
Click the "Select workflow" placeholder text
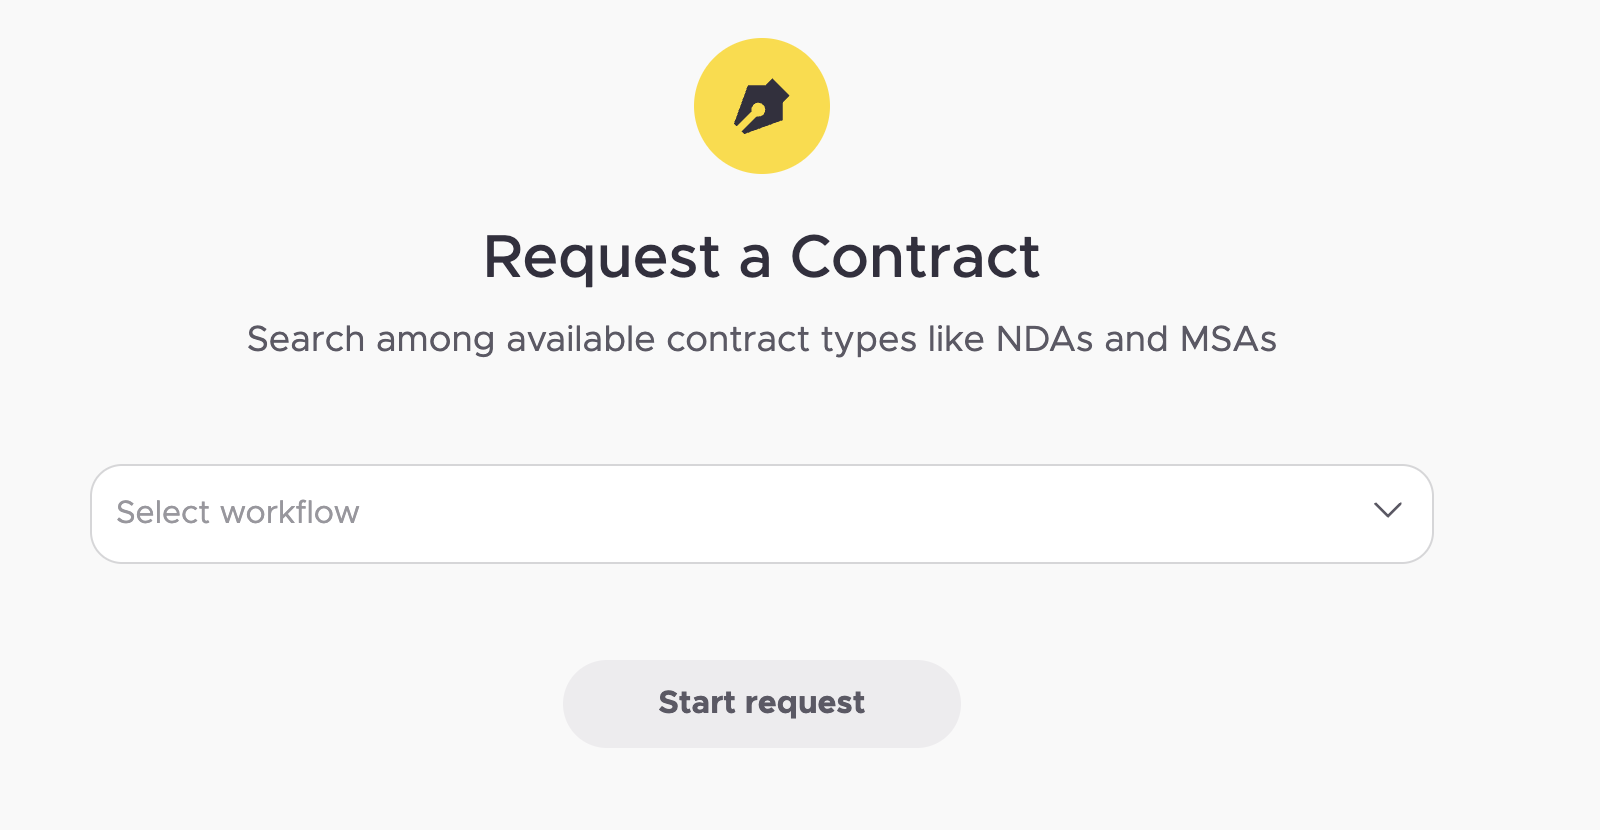238,512
